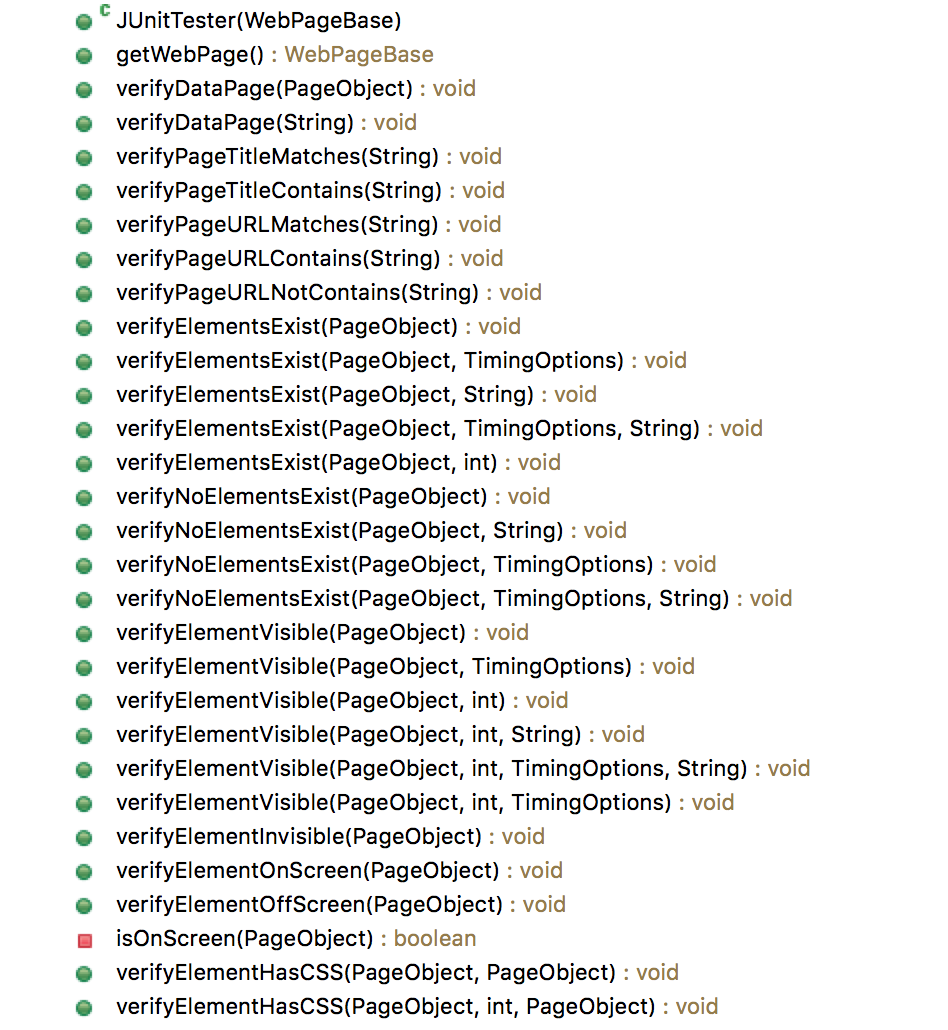Viewport: 948px width, 1030px height.
Task: Click the green icon beside verifyPageTitleContains(String)
Action: point(84,192)
